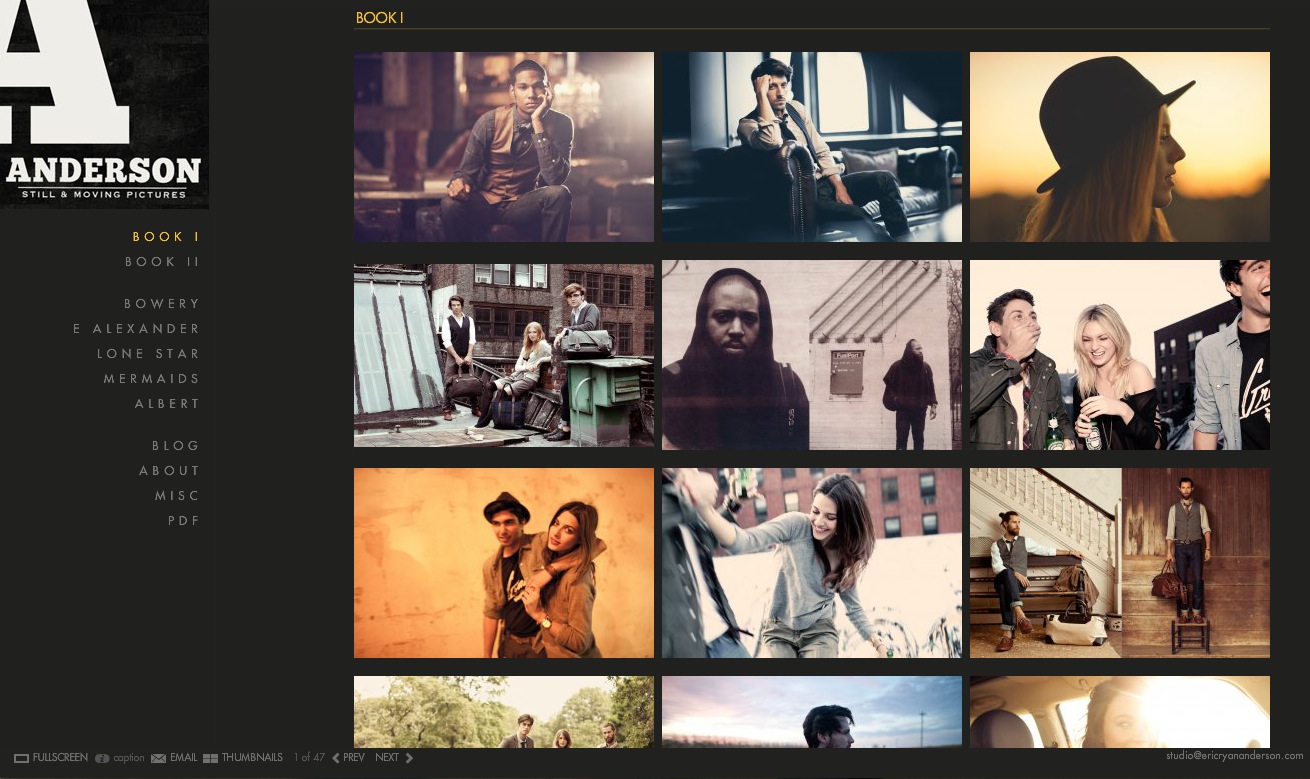Click the Anderson logo in the sidebar
Image resolution: width=1310 pixels, height=779 pixels.
coord(104,104)
